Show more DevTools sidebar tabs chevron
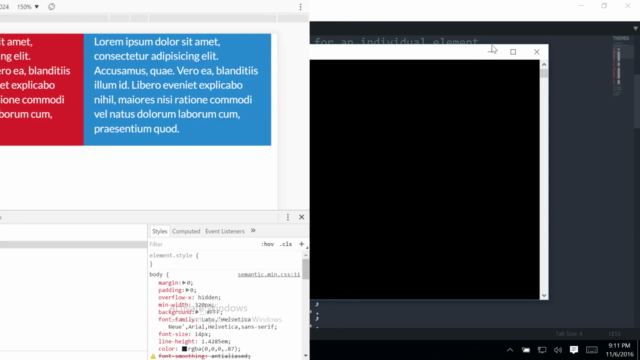Screen dimensions: 640x360 tap(253, 231)
